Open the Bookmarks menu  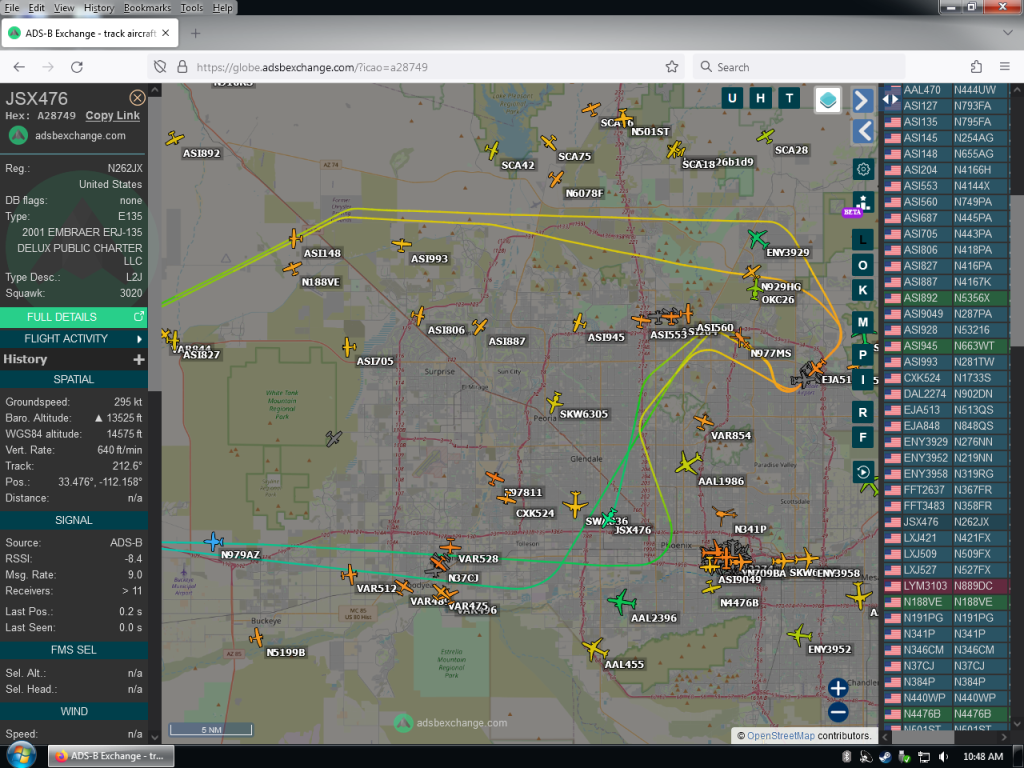pos(147,8)
